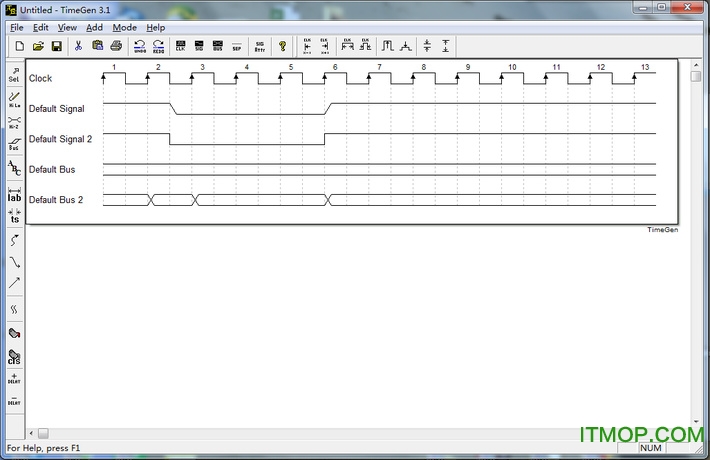This screenshot has width=710, height=460.
Task: Select the Sel pointer tool
Action: click(14, 75)
